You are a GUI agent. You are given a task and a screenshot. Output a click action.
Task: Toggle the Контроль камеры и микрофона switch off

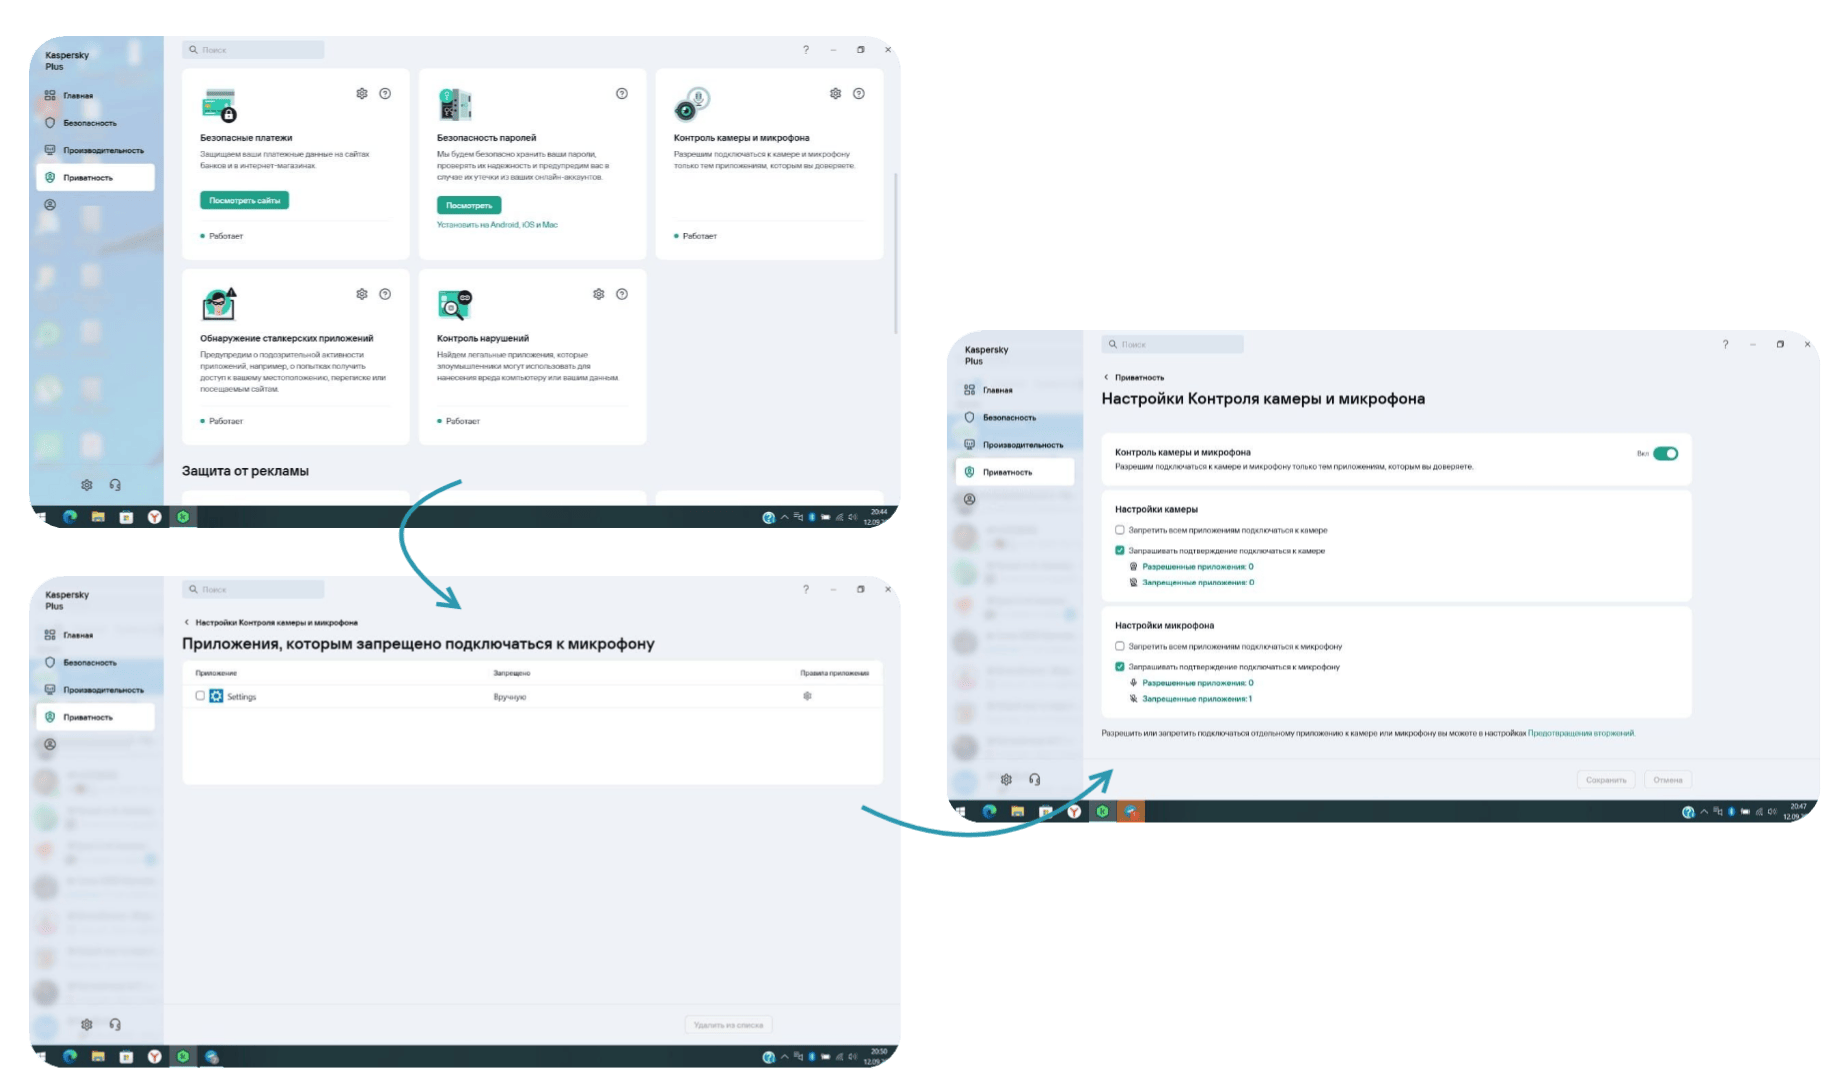[x=1666, y=454]
